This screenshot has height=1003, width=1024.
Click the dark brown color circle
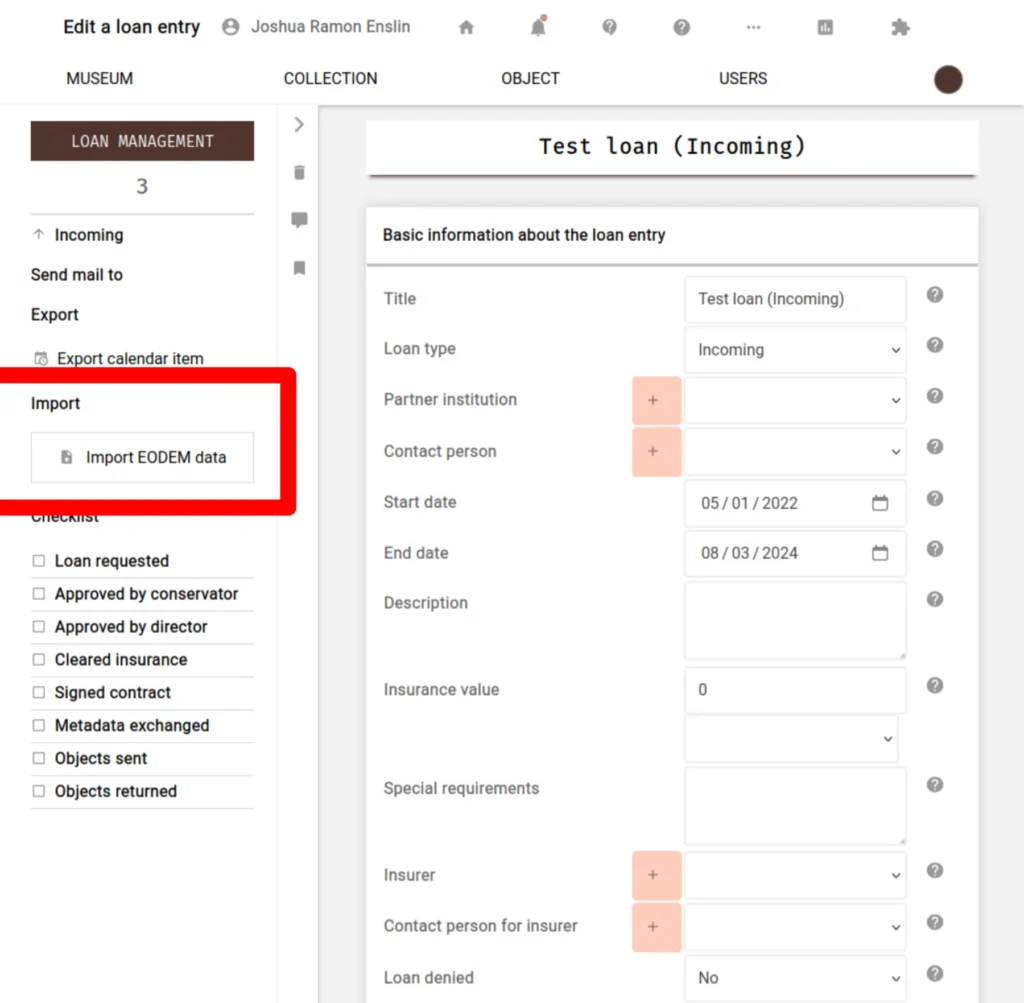(x=948, y=79)
